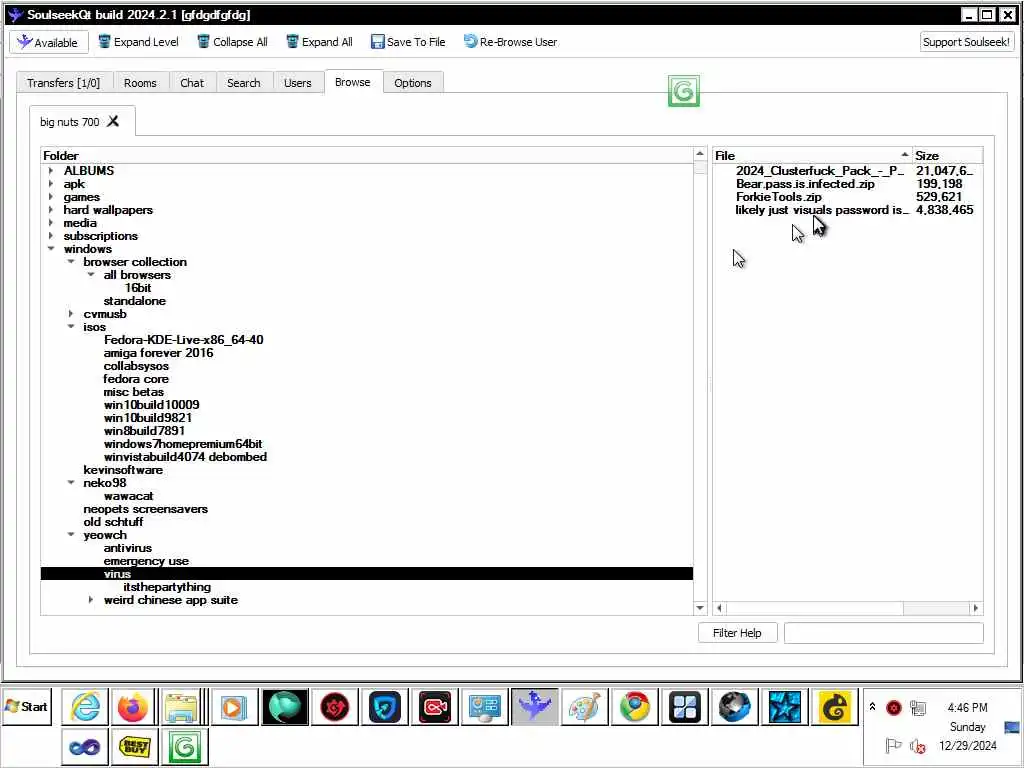The height and width of the screenshot is (768, 1024).
Task: Open the file explorer taskbar icon
Action: pos(182,707)
